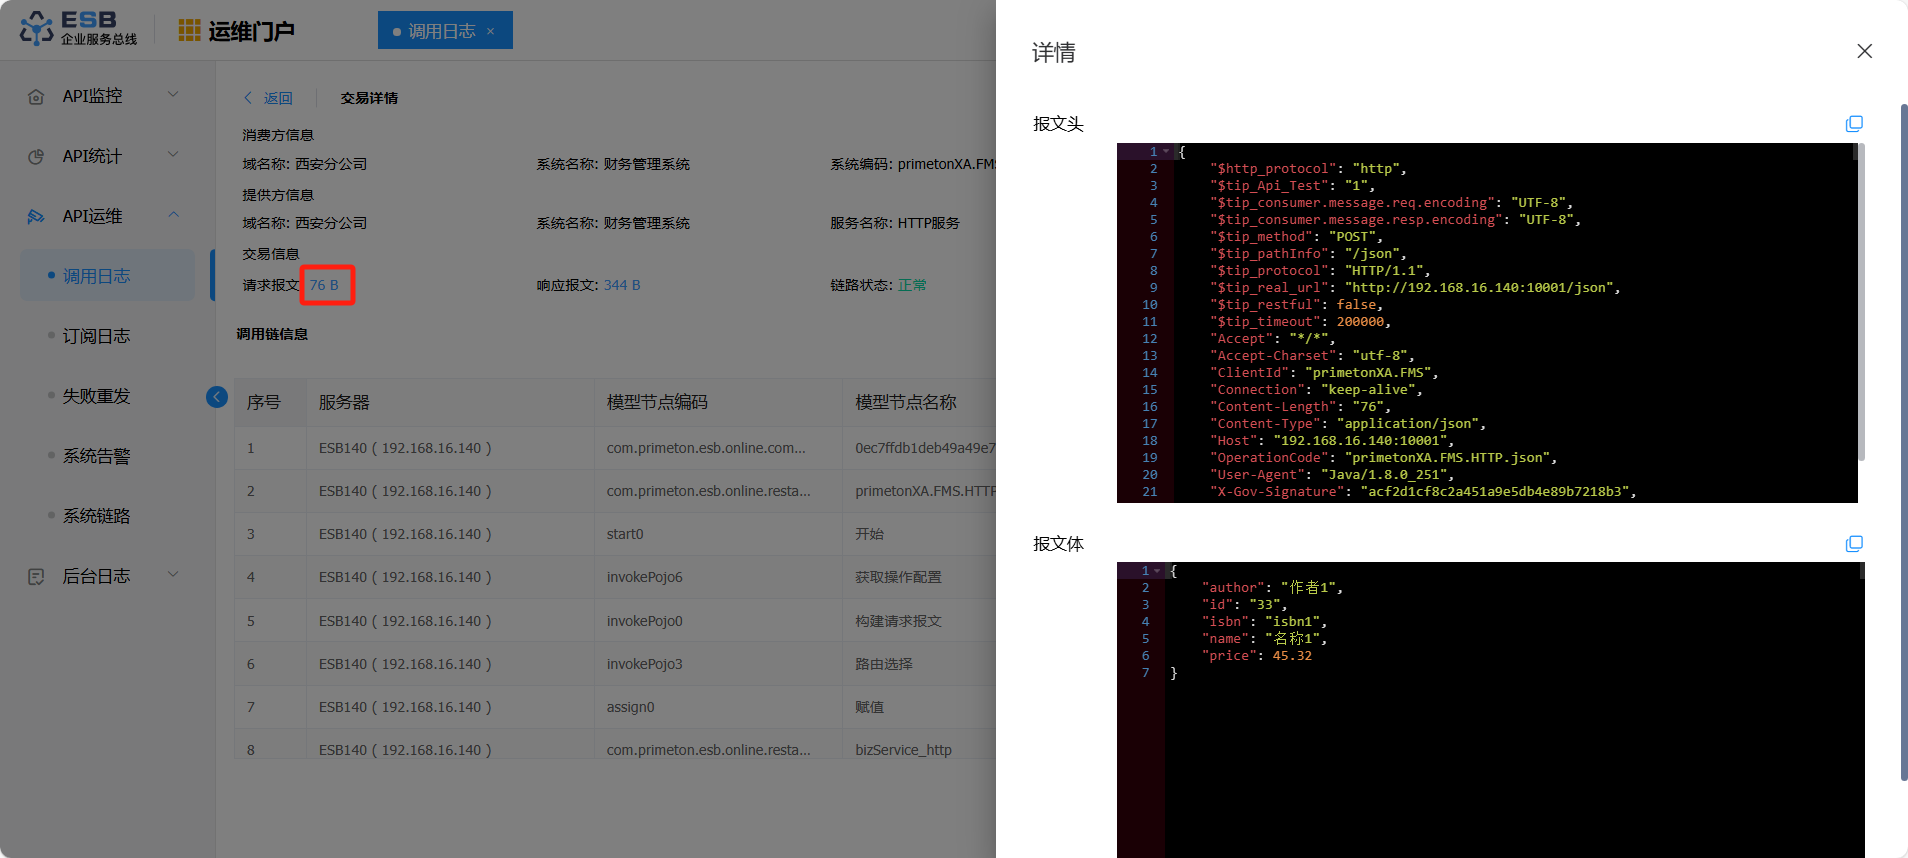Click the API监控 home icon
The width and height of the screenshot is (1908, 858).
pyautogui.click(x=36, y=97)
